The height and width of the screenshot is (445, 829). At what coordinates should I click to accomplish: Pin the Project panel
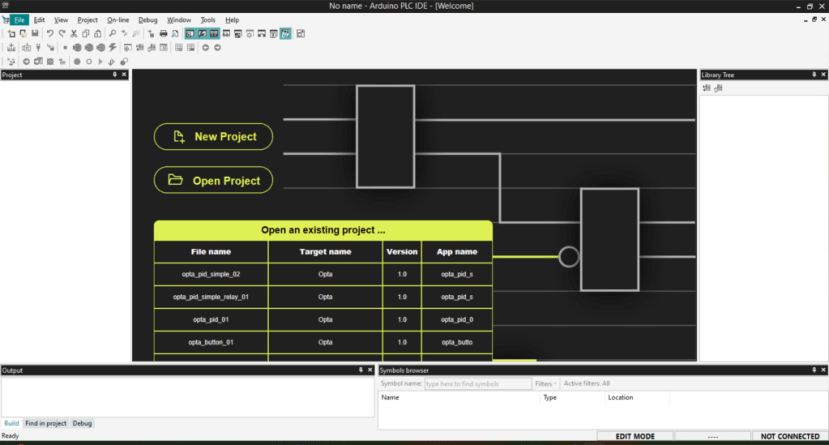pyautogui.click(x=115, y=75)
